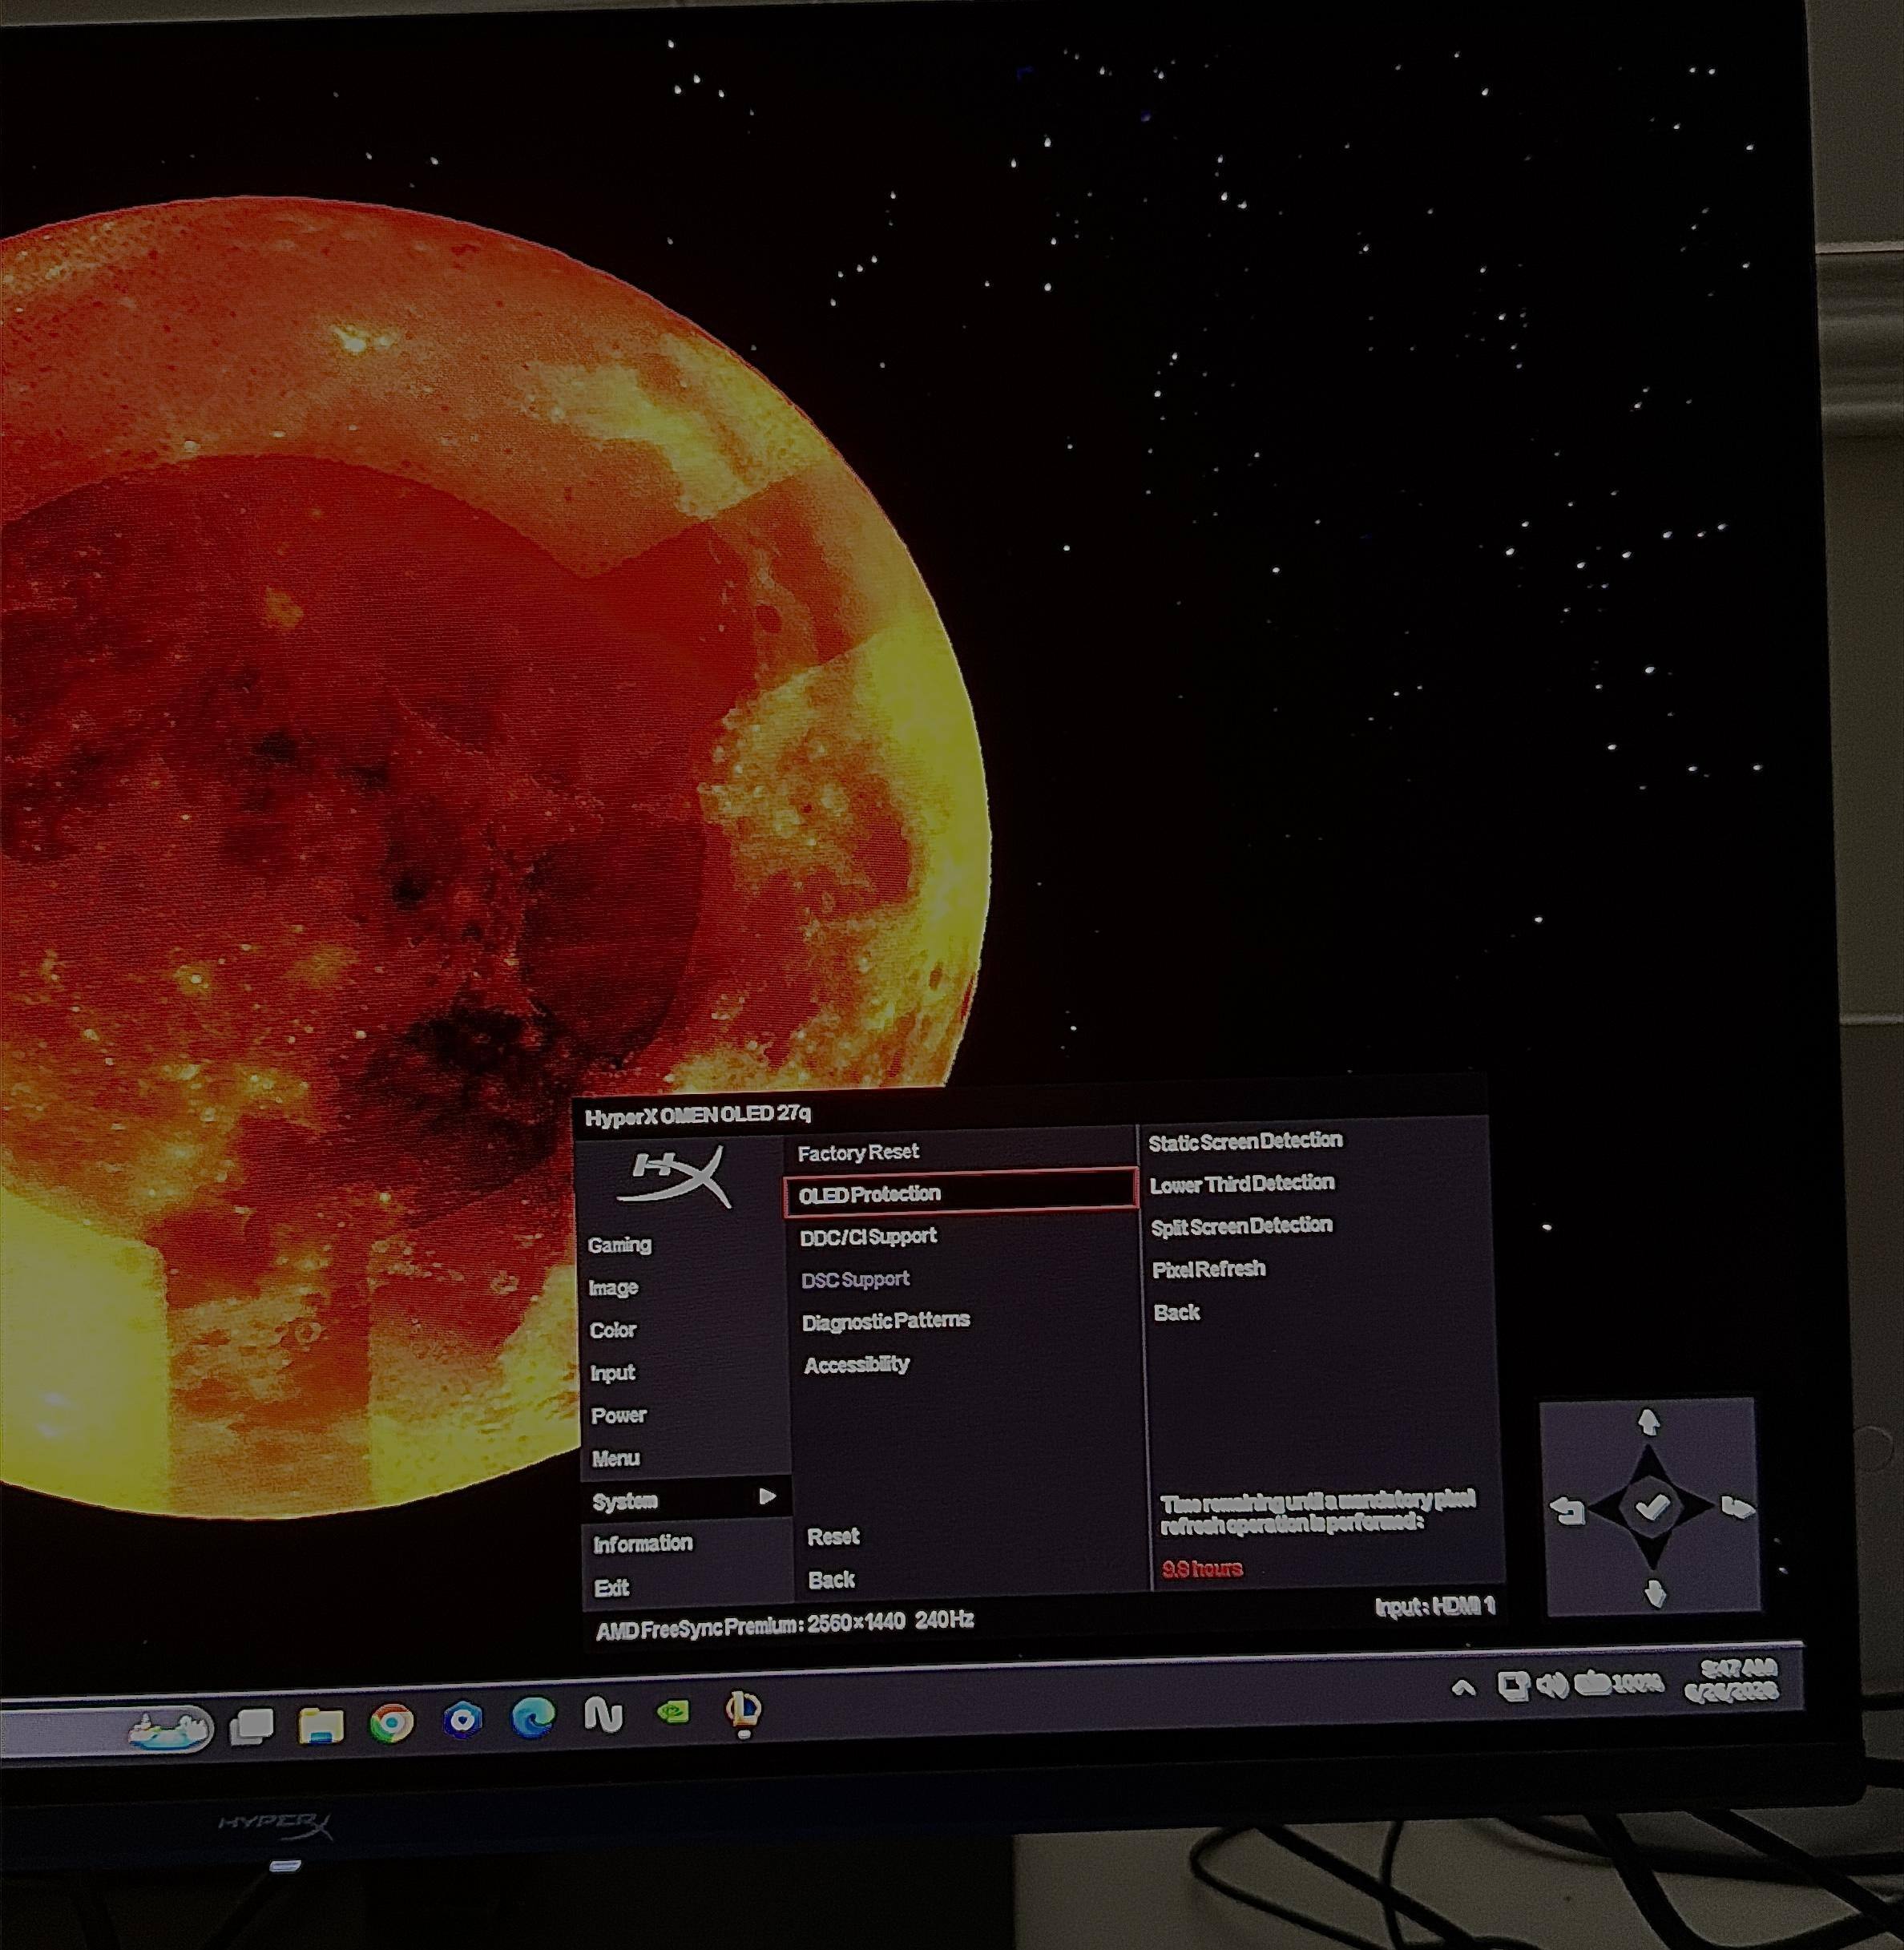Image resolution: width=1904 pixels, height=1950 pixels.
Task: Click the taskbar search box illustration
Action: click(x=171, y=1728)
